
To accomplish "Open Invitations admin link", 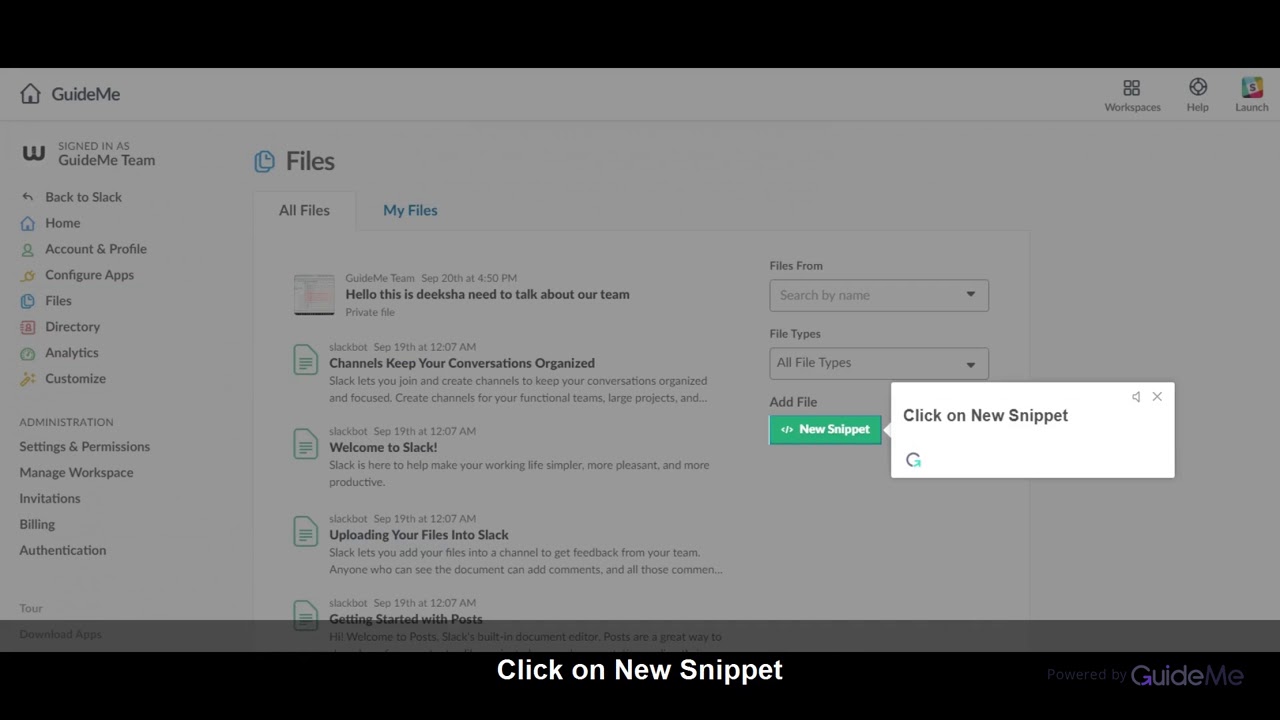I will [x=49, y=499].
